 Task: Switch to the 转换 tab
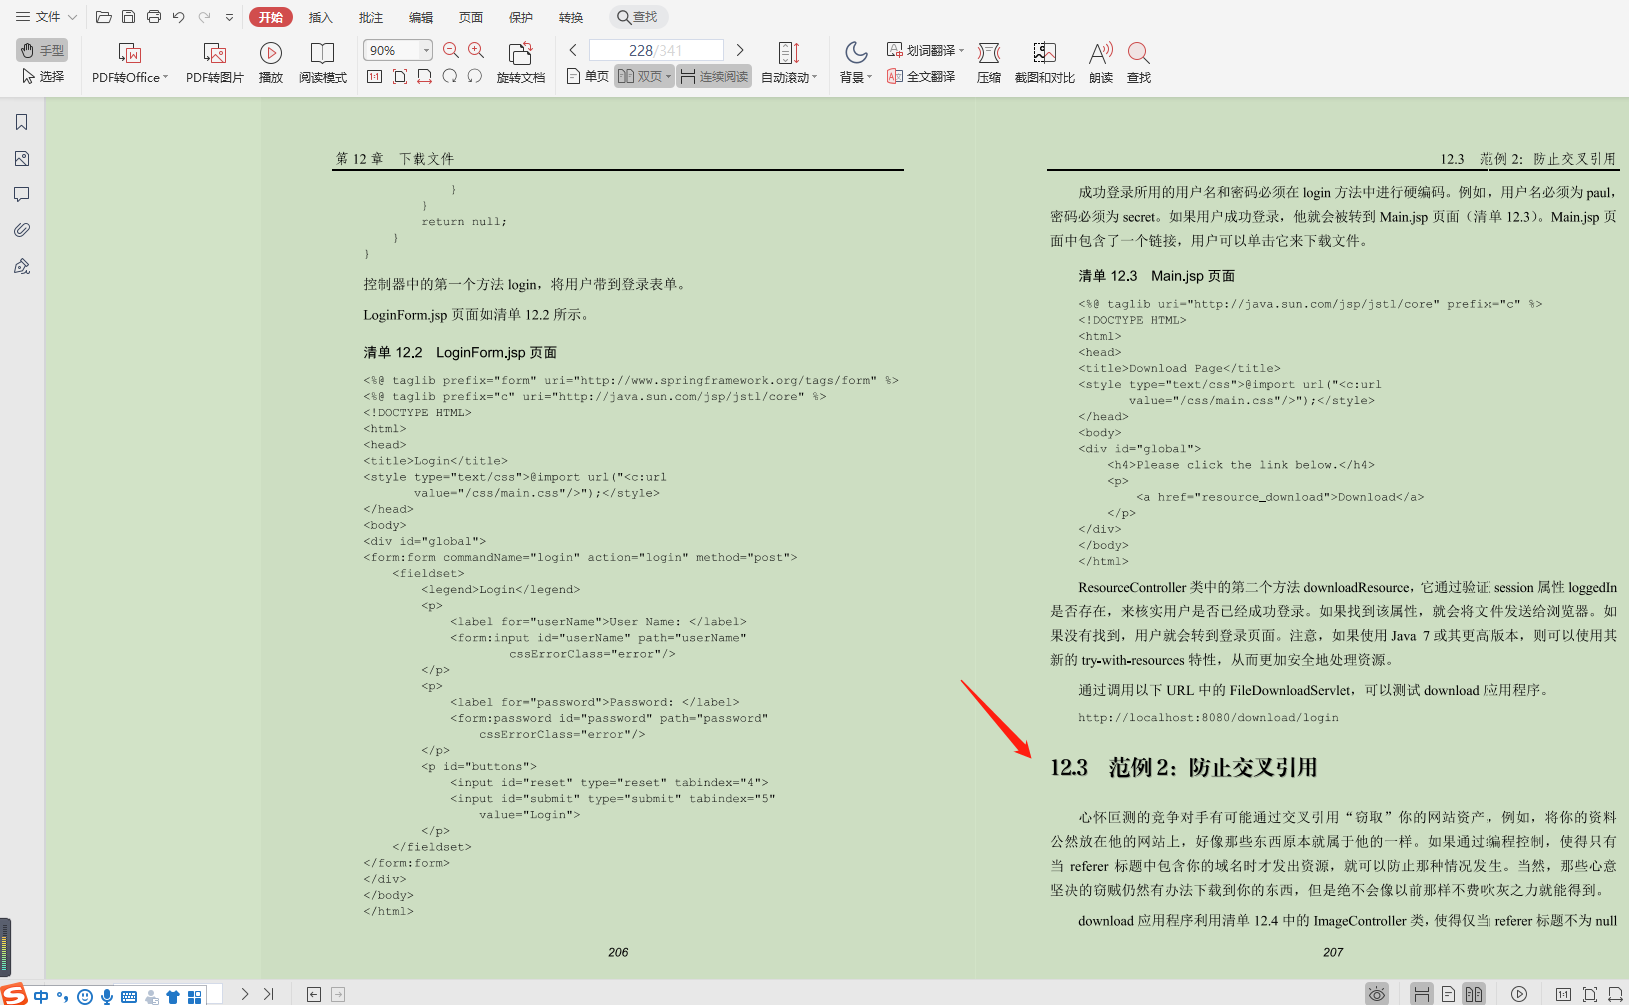point(570,17)
